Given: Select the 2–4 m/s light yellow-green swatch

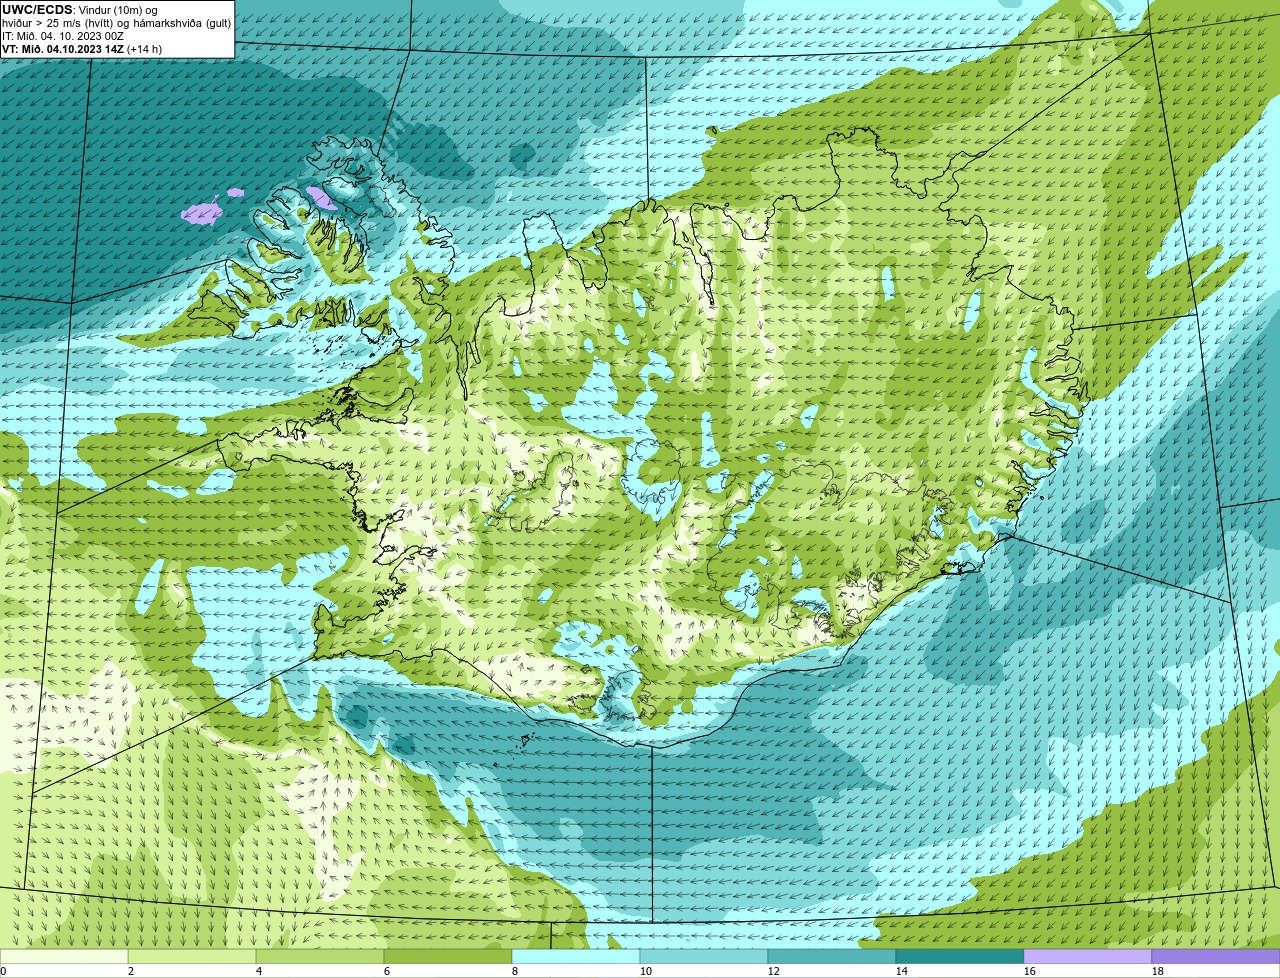Looking at the screenshot, I should [192, 956].
